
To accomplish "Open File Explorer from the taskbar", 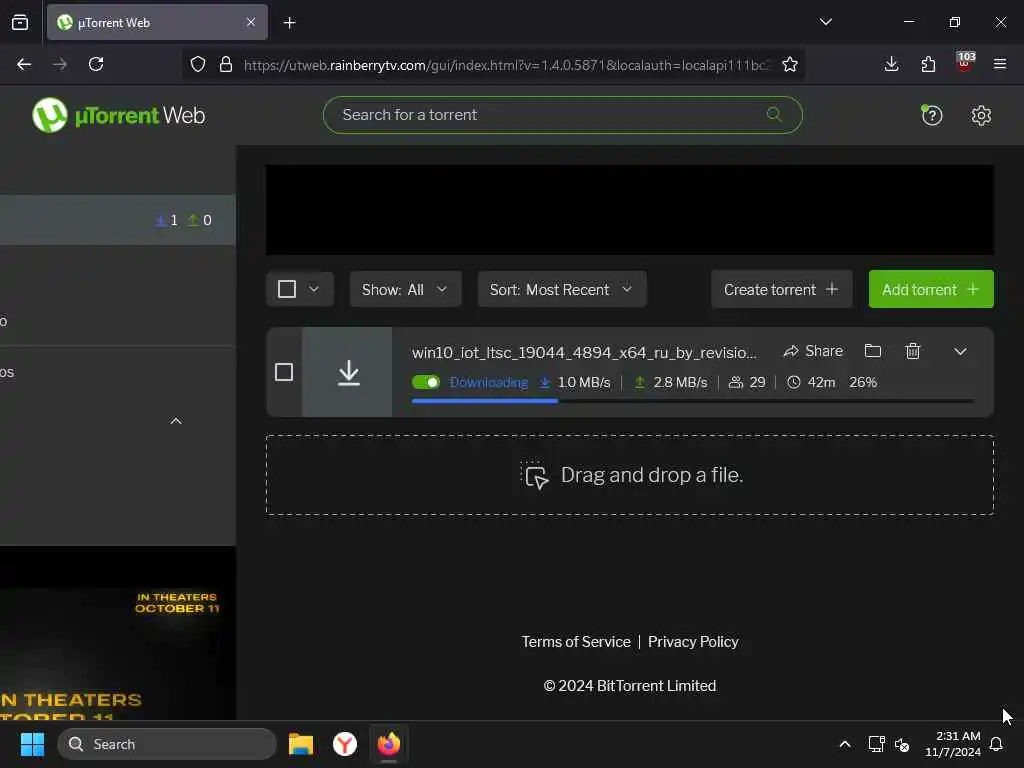I will [x=300, y=744].
